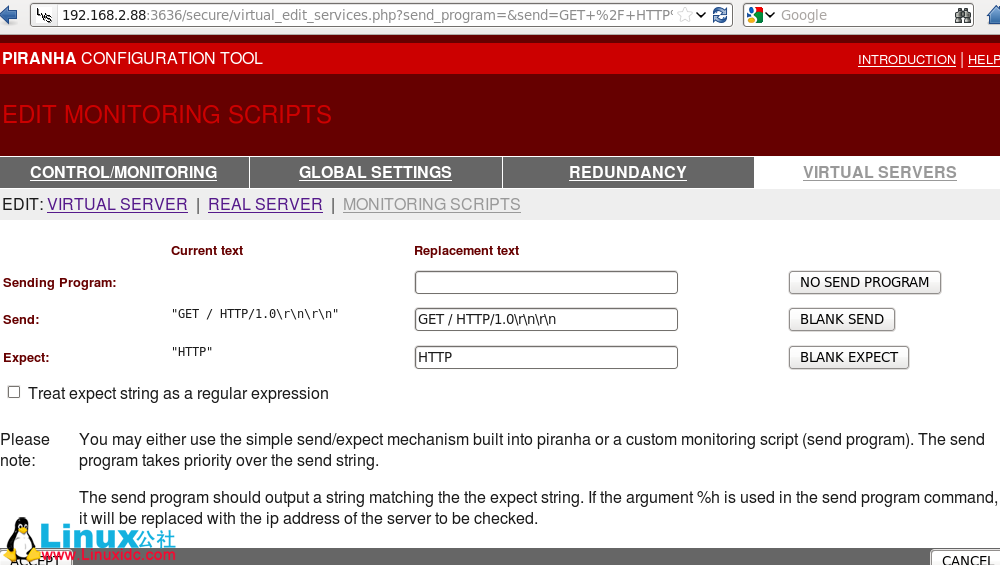Click the Blank Send button

coord(841,319)
